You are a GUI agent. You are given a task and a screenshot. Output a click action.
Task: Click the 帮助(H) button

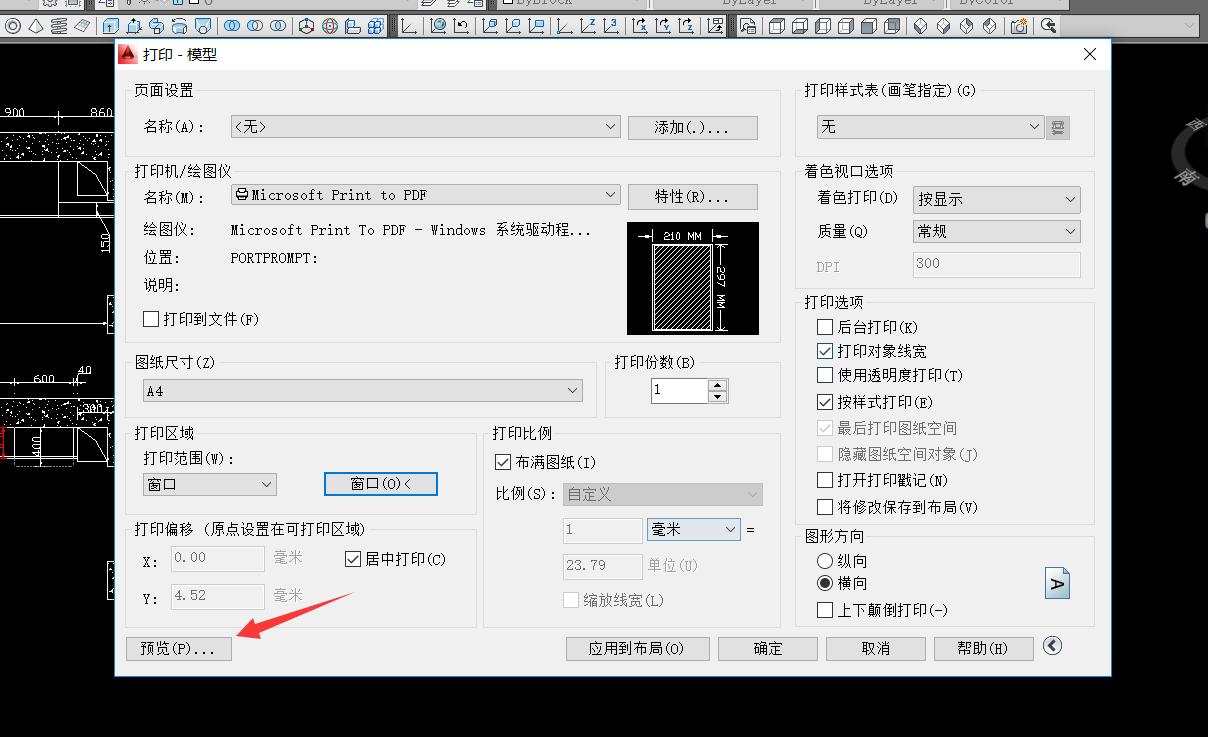point(983,649)
